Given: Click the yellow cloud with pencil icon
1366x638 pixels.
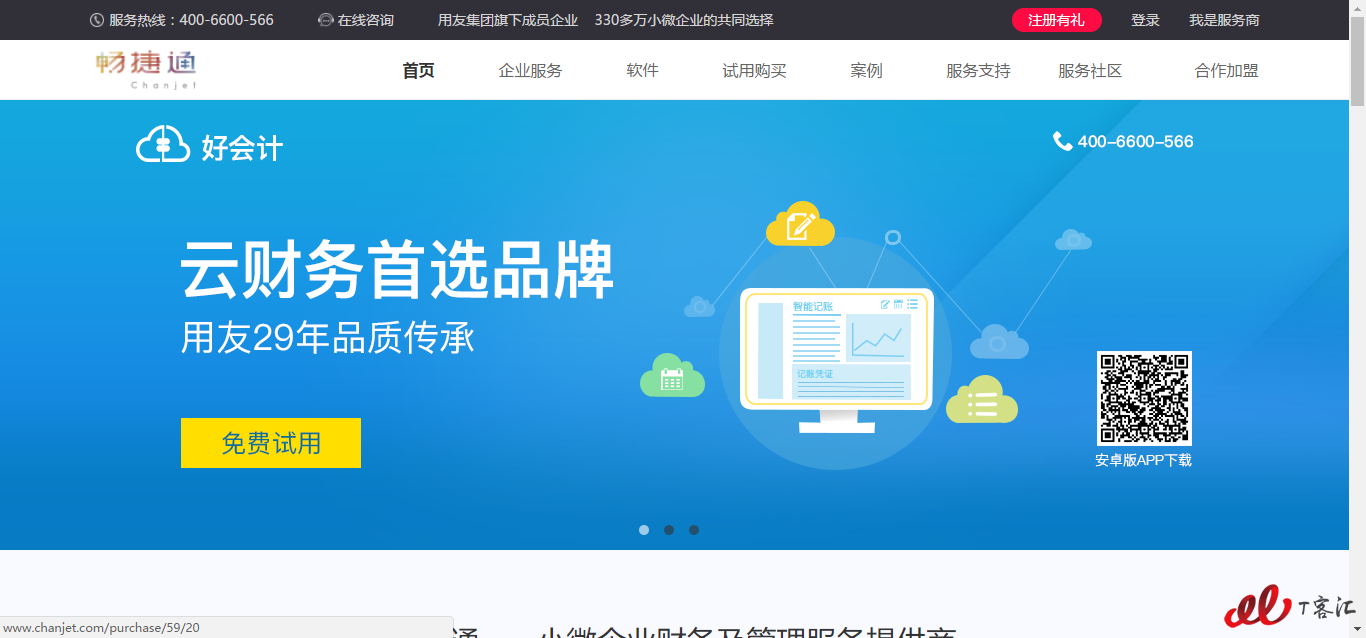Looking at the screenshot, I should point(800,224).
